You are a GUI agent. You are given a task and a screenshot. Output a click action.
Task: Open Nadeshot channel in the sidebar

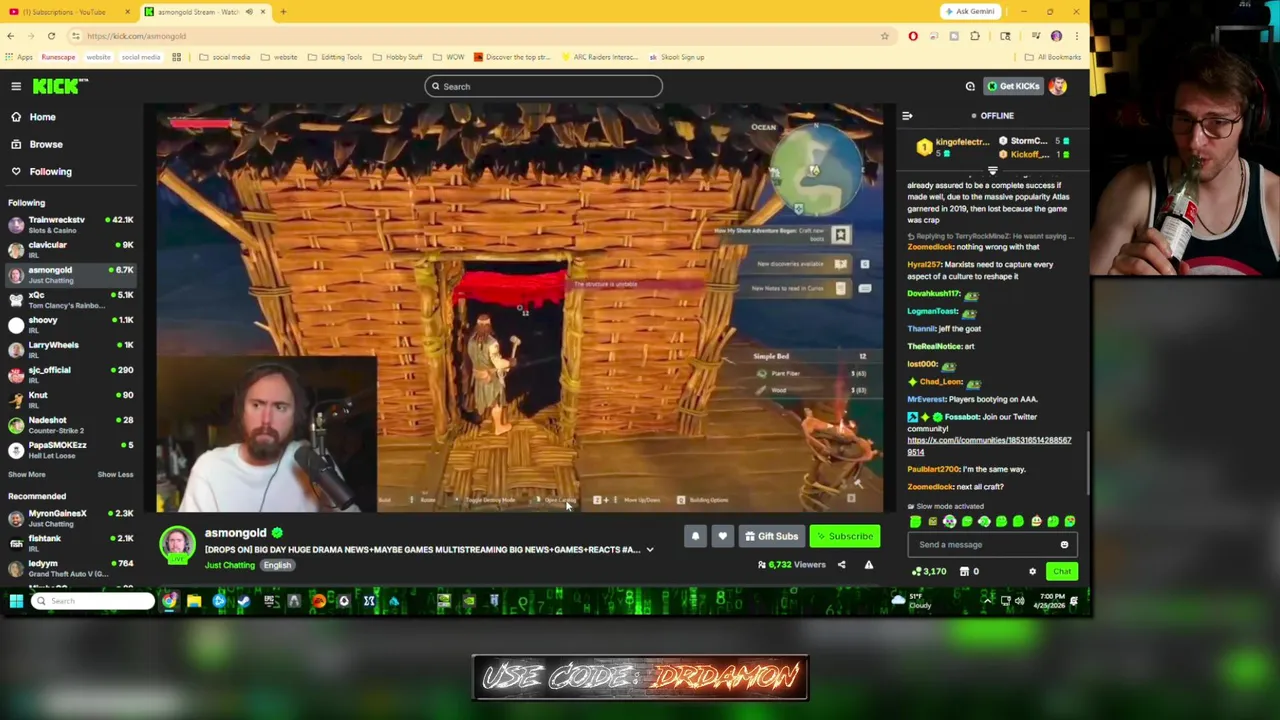(70, 424)
